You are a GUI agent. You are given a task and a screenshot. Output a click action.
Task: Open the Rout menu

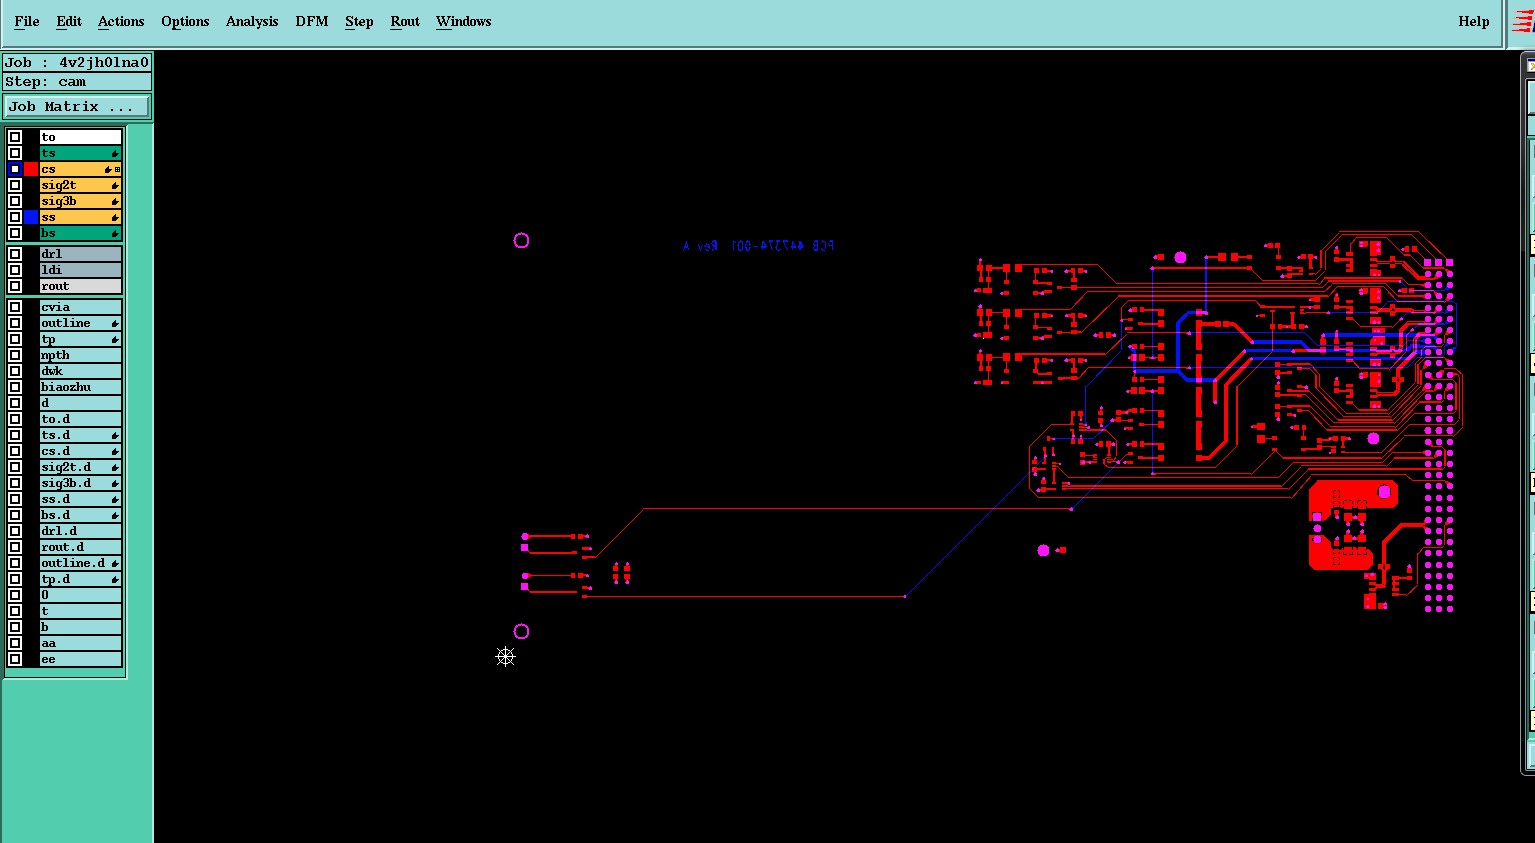[x=405, y=21]
